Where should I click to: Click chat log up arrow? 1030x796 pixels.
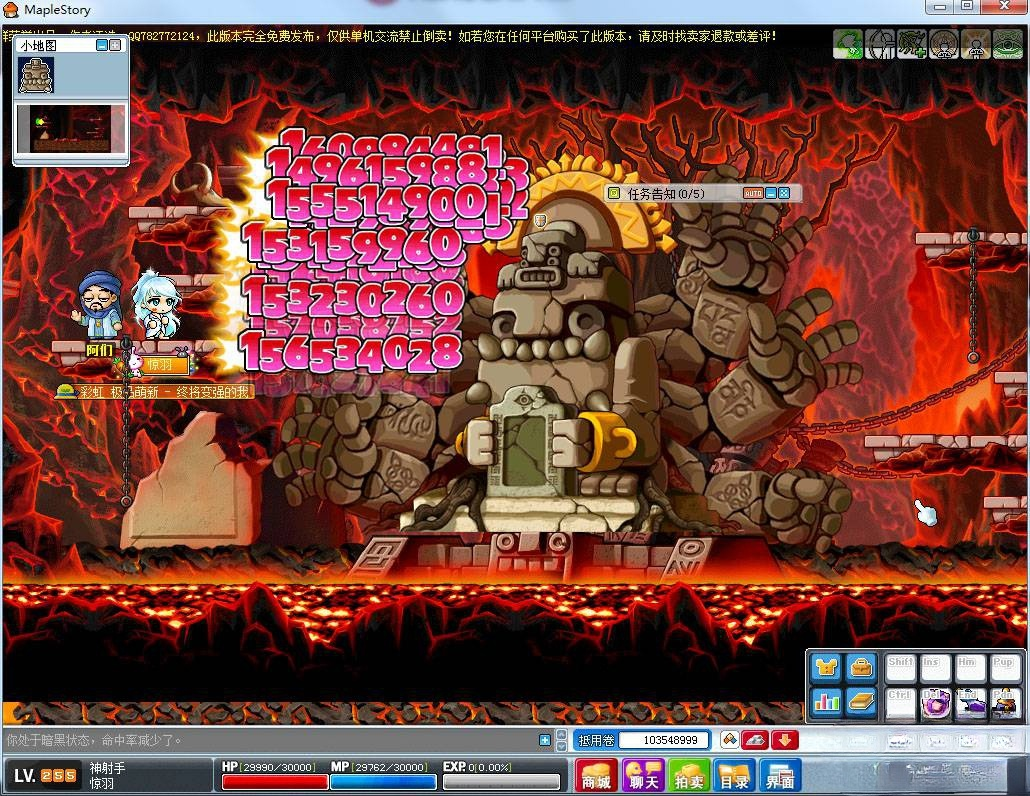(x=562, y=734)
